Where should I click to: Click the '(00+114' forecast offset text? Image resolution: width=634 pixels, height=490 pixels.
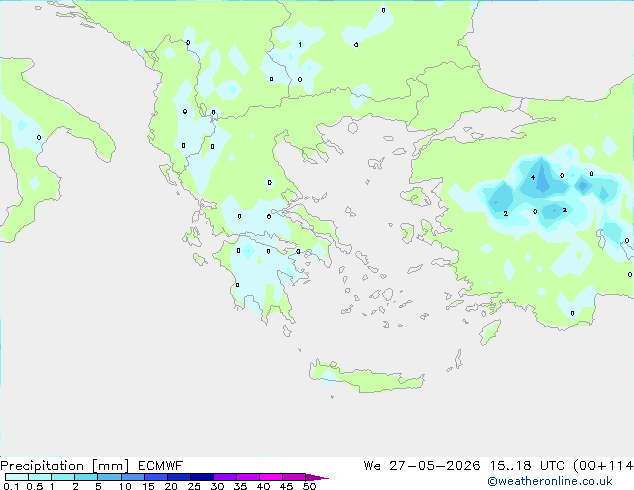(x=603, y=466)
